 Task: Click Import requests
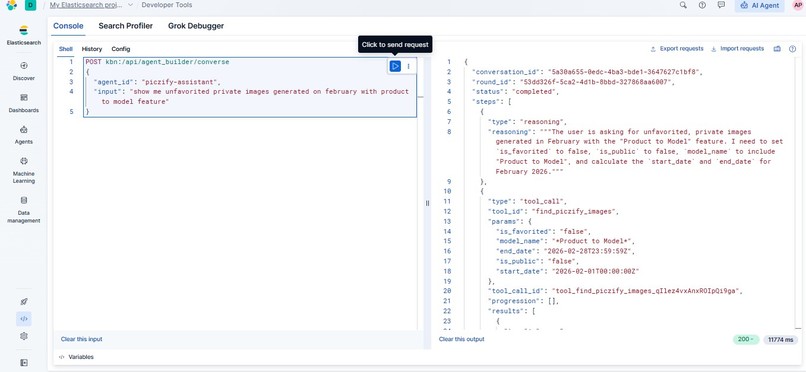coord(738,49)
